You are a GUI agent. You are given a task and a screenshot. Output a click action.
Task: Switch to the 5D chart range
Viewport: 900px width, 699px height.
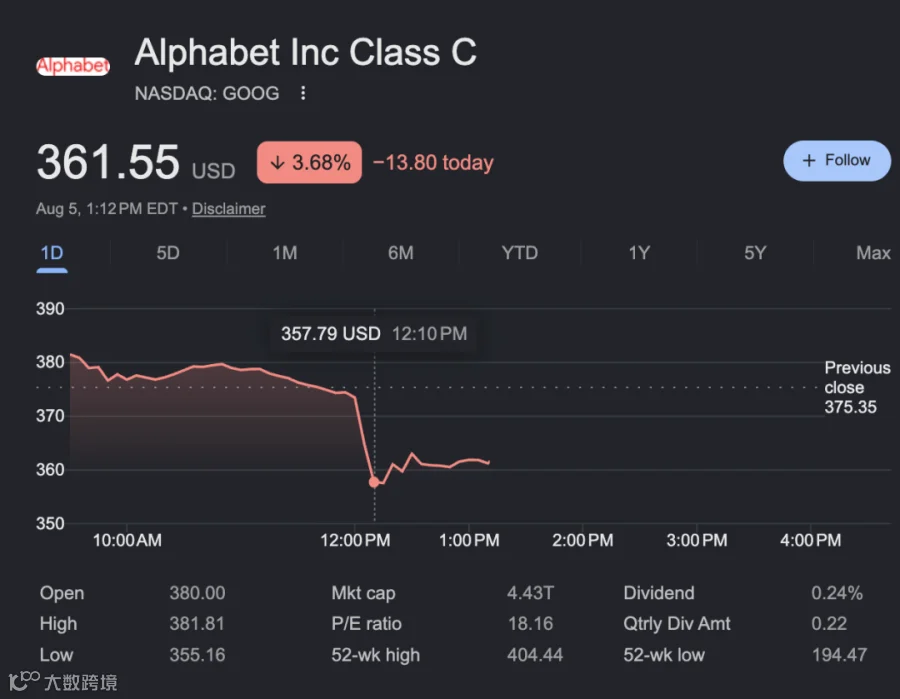168,253
